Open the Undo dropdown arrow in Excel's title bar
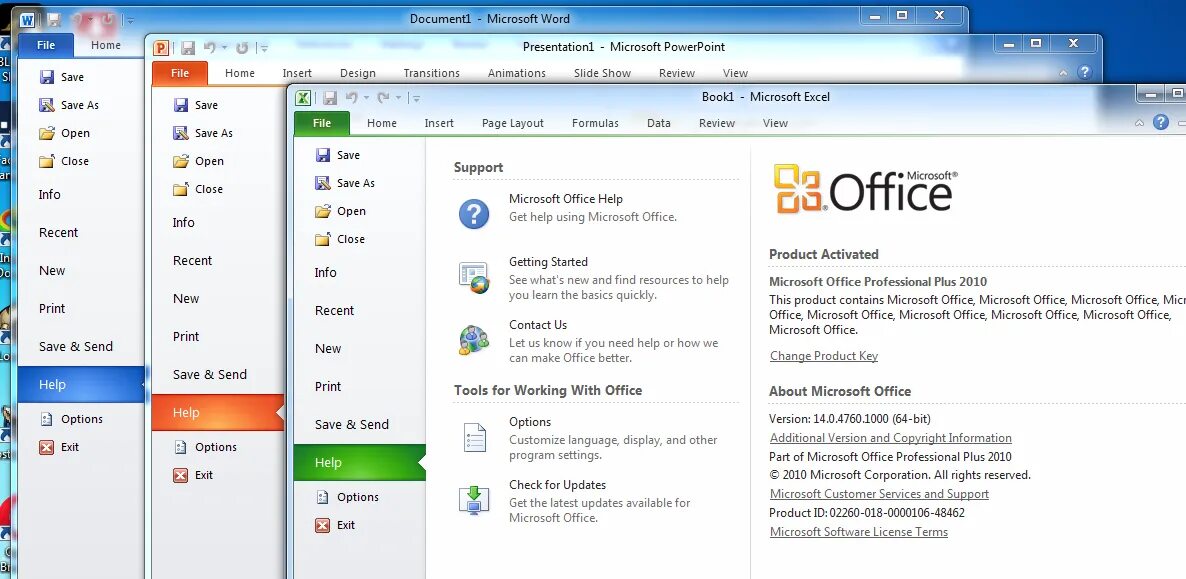 366,98
